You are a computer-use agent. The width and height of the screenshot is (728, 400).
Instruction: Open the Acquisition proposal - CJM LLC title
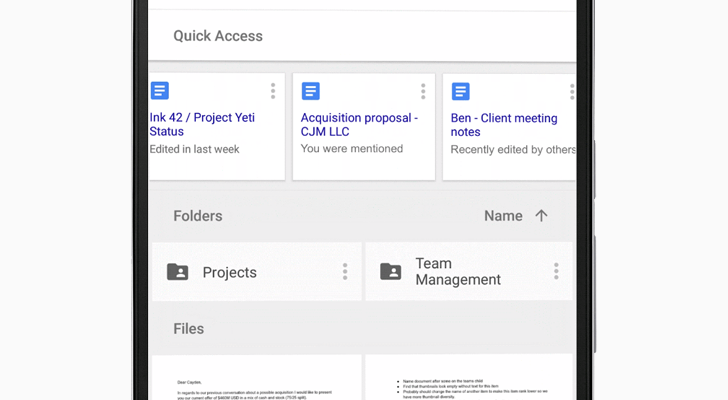pos(359,125)
